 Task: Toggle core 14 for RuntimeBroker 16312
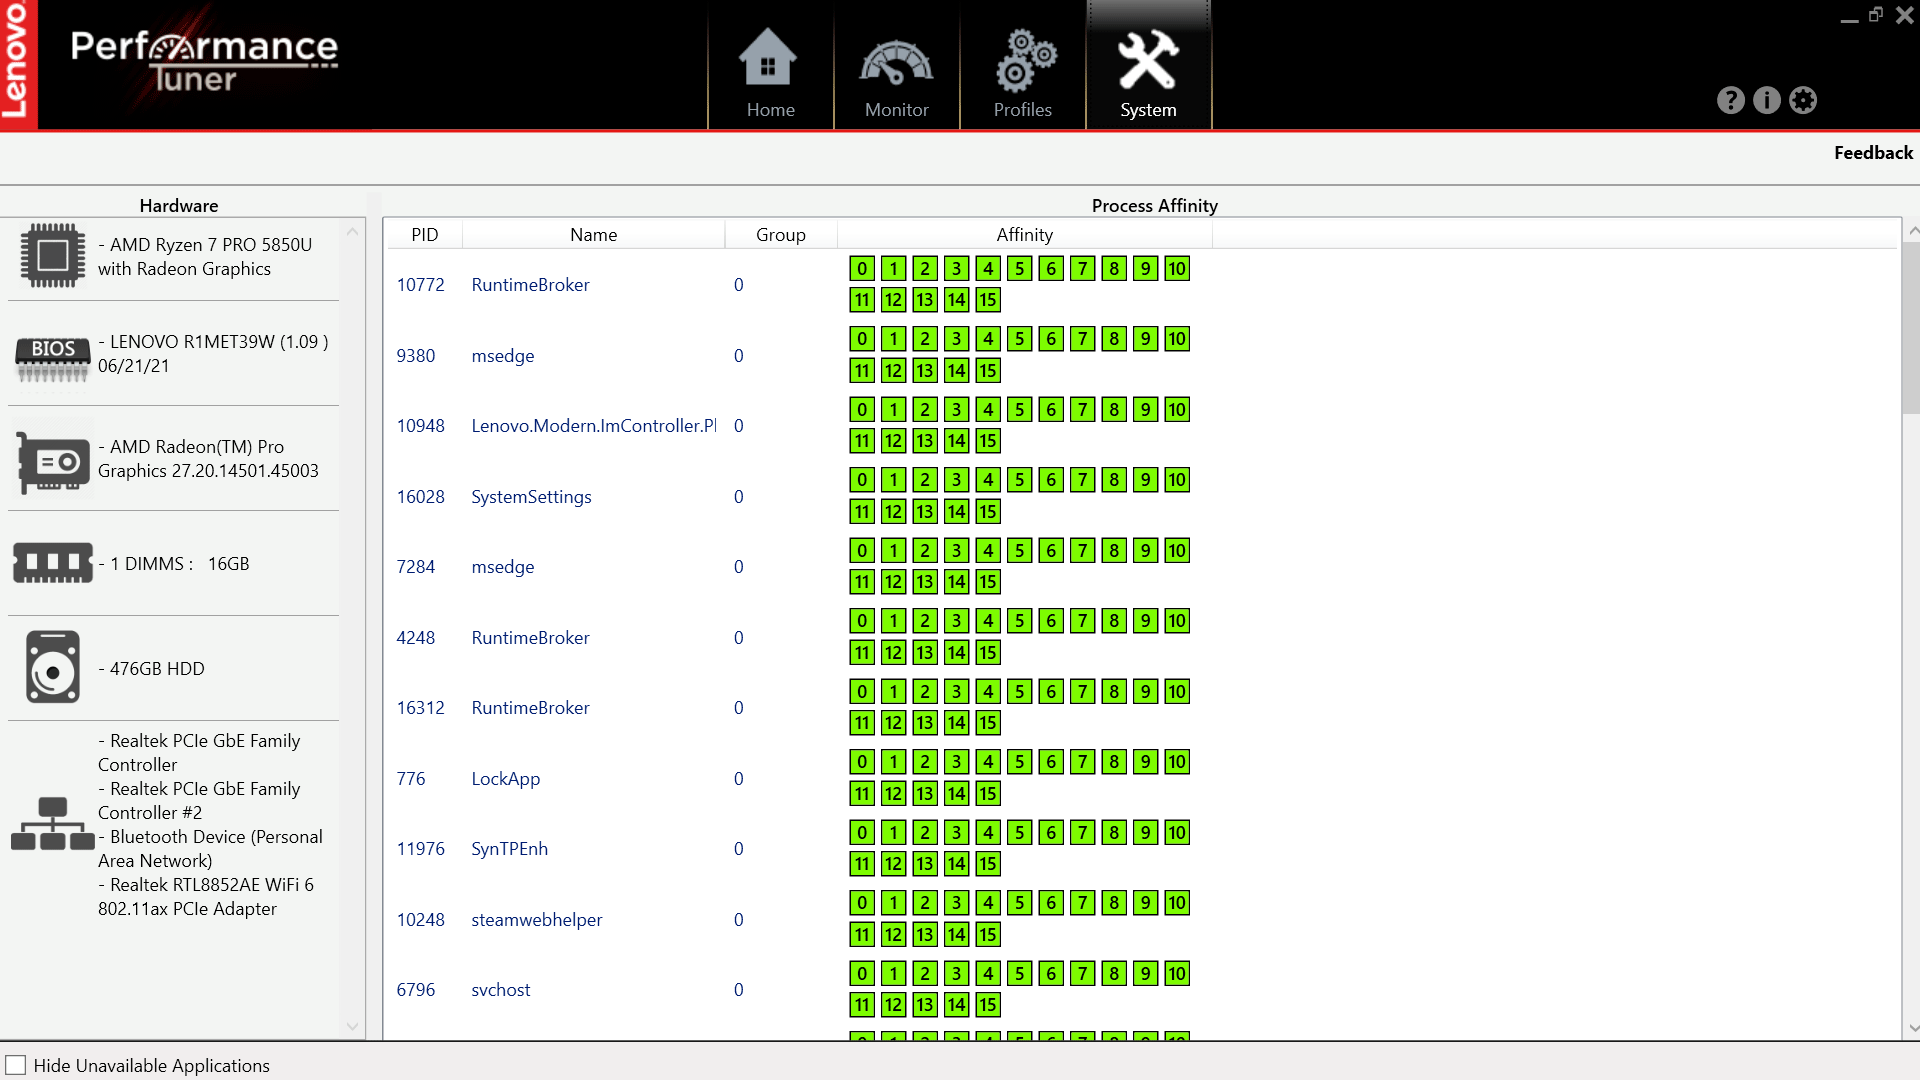(x=957, y=722)
